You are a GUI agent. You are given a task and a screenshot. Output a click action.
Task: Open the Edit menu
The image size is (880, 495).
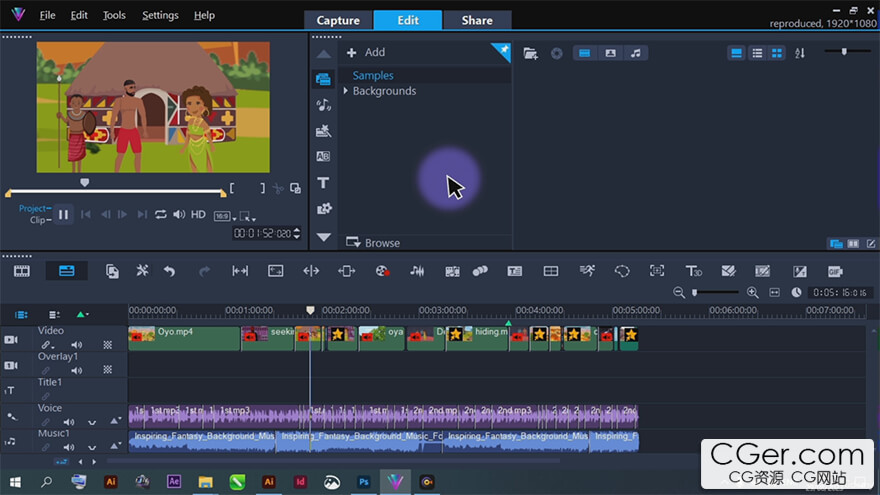(79, 15)
